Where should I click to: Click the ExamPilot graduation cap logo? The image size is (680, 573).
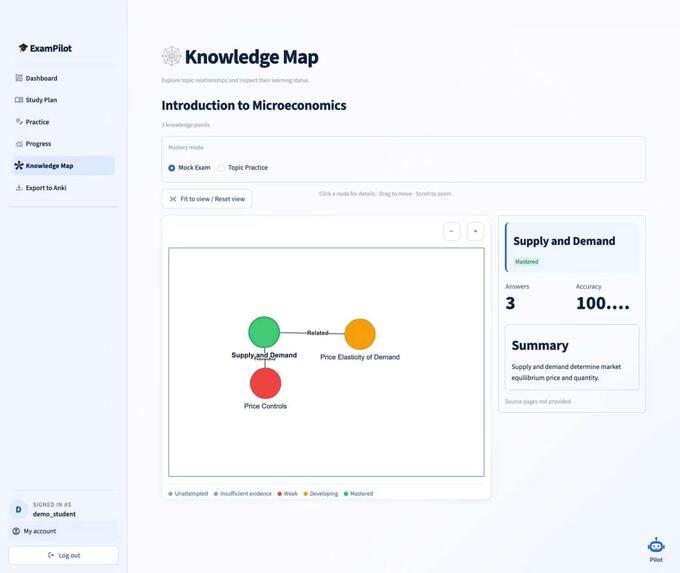(23, 48)
